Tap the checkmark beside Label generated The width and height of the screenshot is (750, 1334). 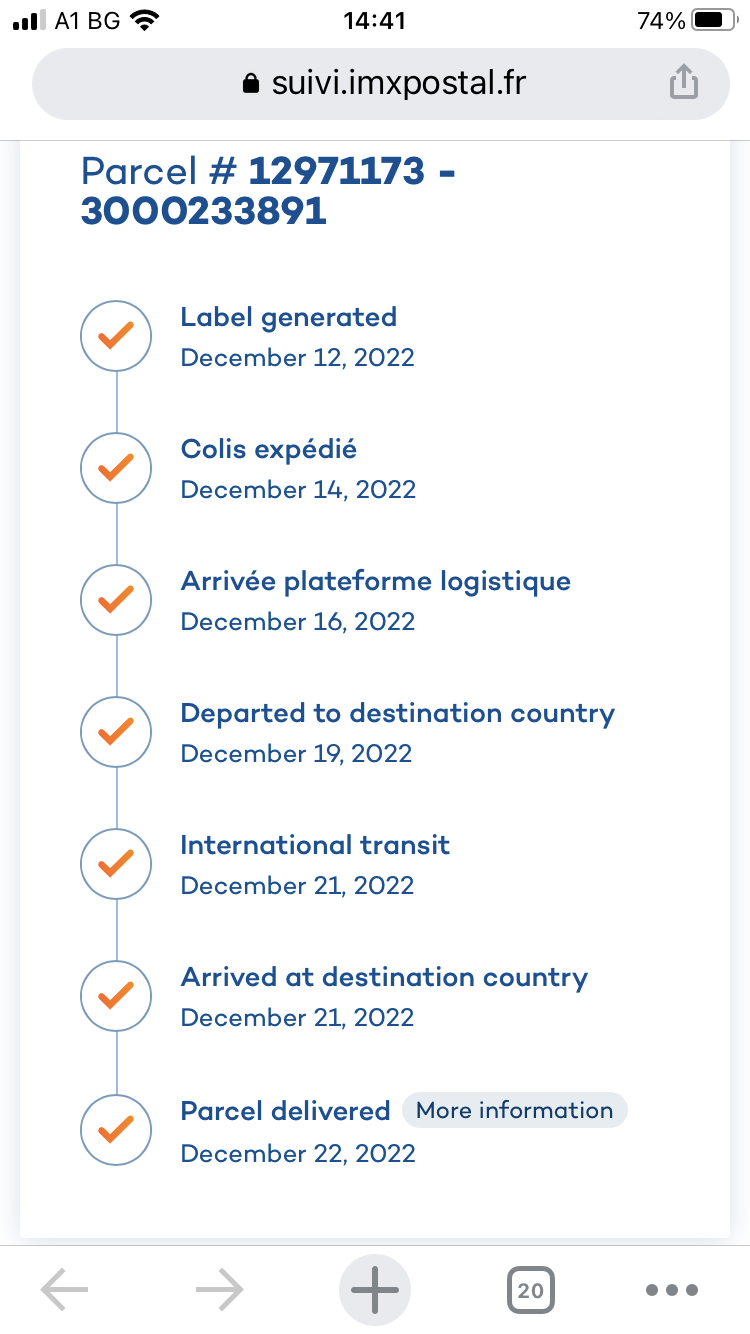pos(116,336)
